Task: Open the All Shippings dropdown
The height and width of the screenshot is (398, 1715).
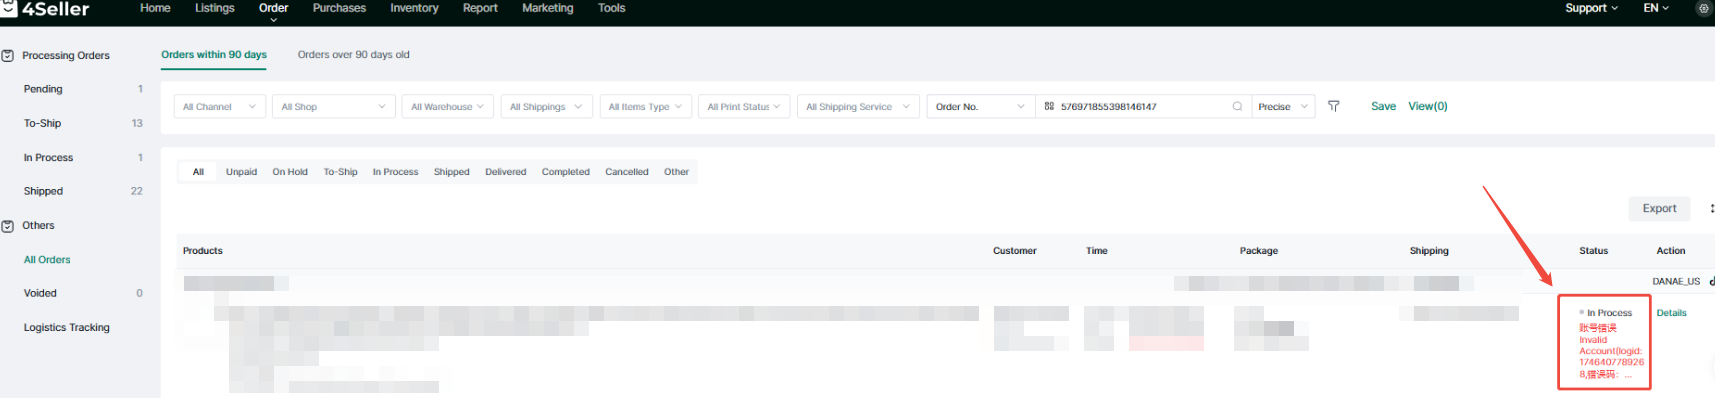Action: (x=546, y=106)
